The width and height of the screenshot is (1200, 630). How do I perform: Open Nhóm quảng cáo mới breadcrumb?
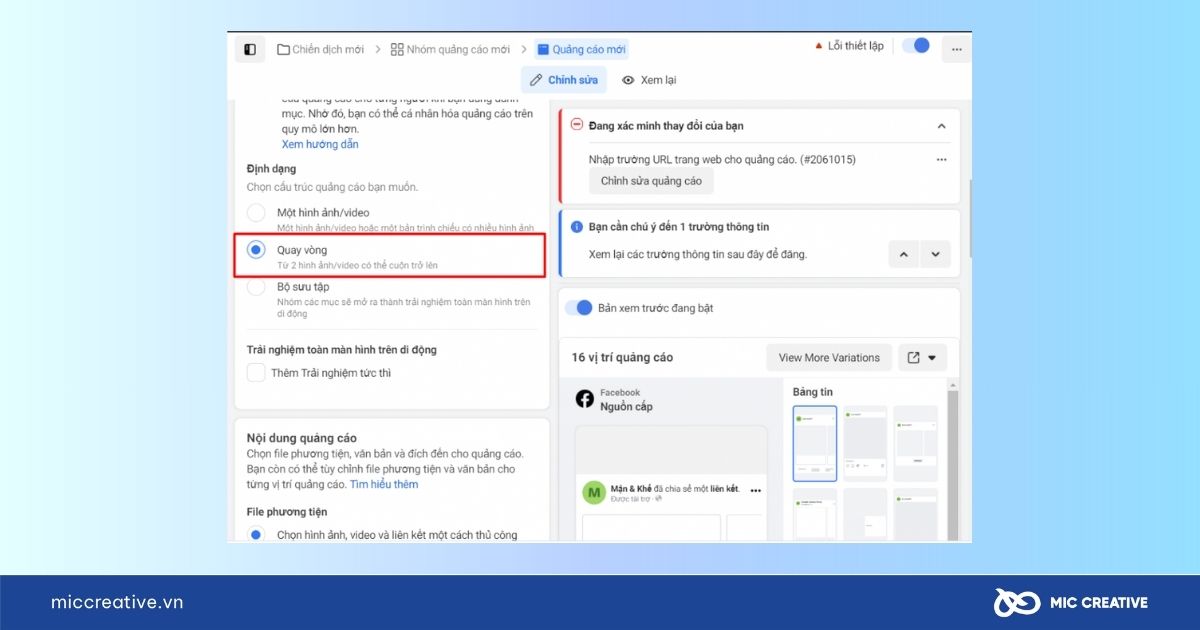point(450,49)
